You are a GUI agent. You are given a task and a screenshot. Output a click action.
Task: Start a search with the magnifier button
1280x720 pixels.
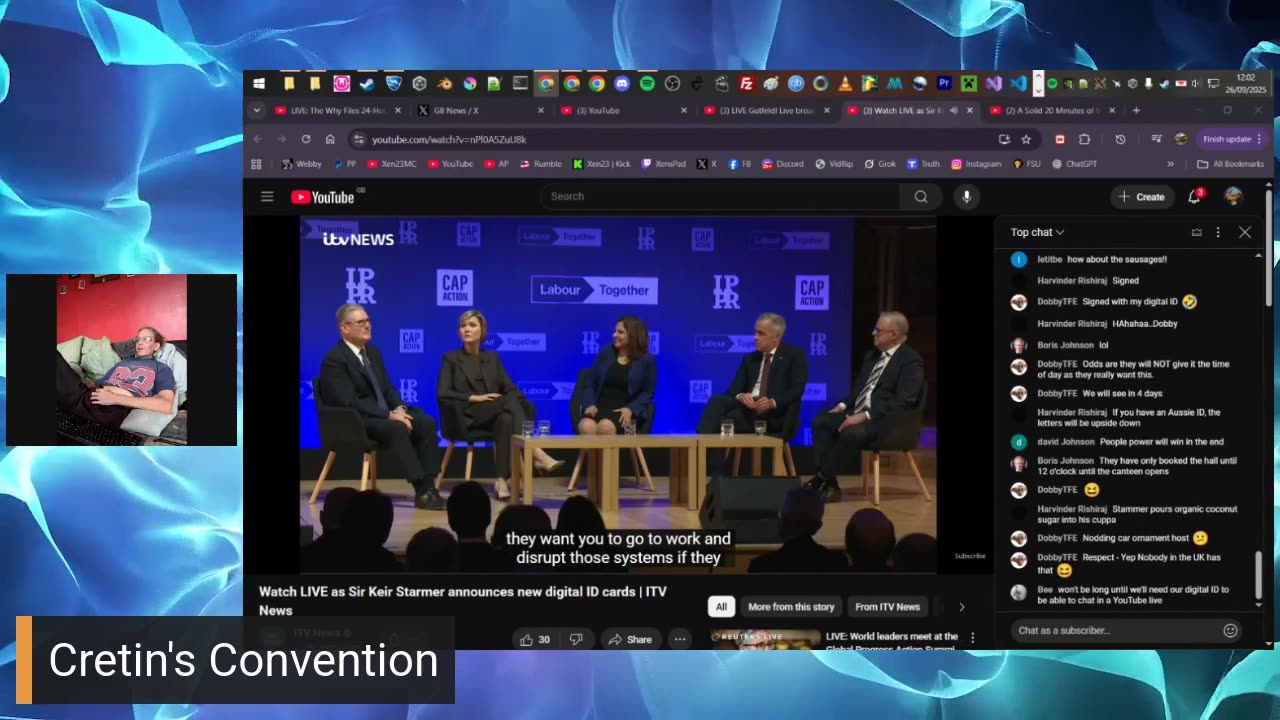click(921, 196)
